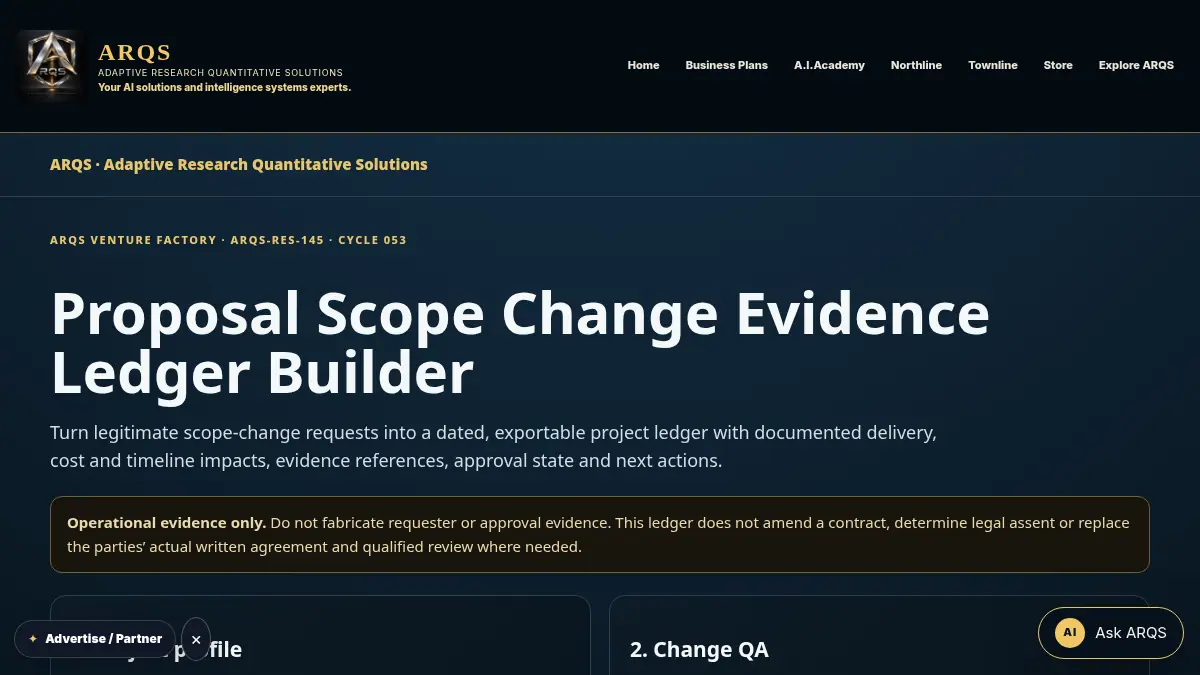Click the ARQS brand title text
Screen dimensions: 1200x675
pos(135,52)
